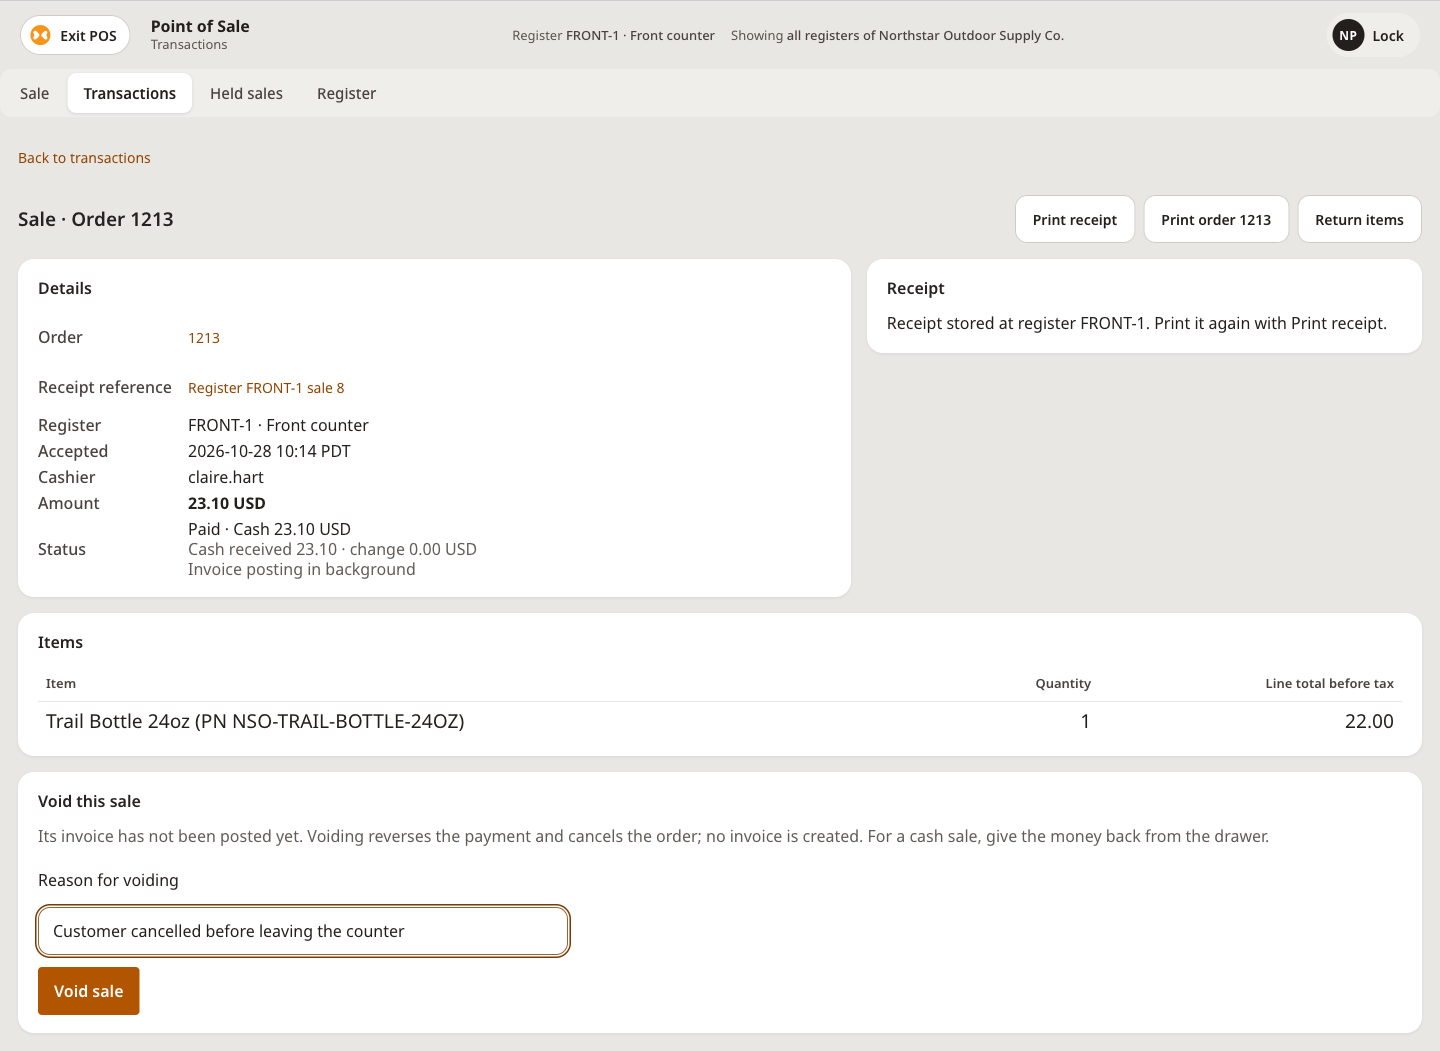Click the 'Void this sale' heading
The height and width of the screenshot is (1051, 1440).
click(x=89, y=801)
